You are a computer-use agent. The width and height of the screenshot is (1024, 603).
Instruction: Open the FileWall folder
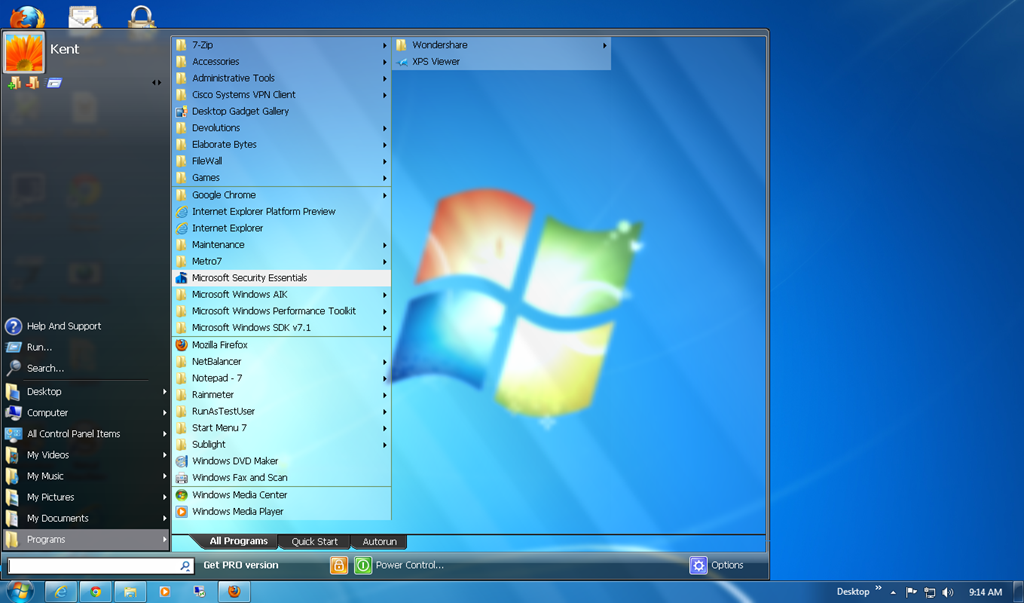tap(281, 161)
